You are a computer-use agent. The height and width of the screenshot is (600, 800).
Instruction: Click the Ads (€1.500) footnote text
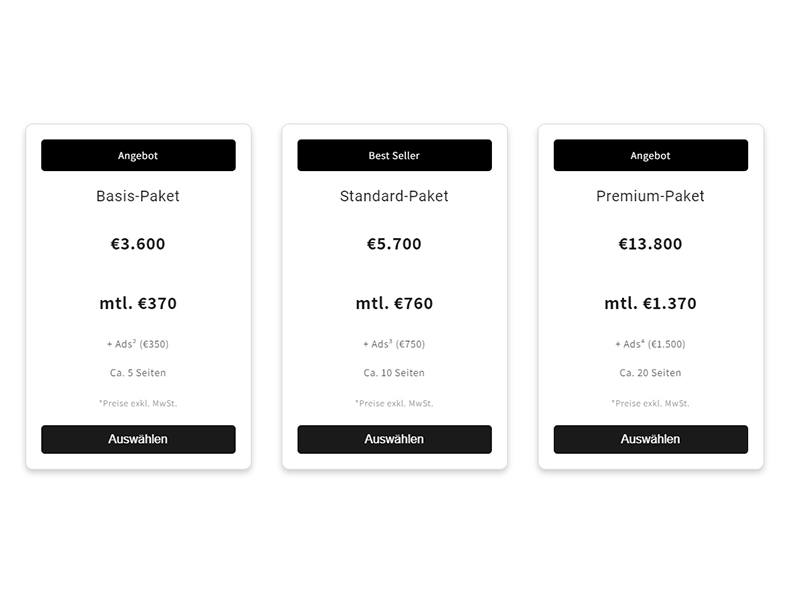650,344
